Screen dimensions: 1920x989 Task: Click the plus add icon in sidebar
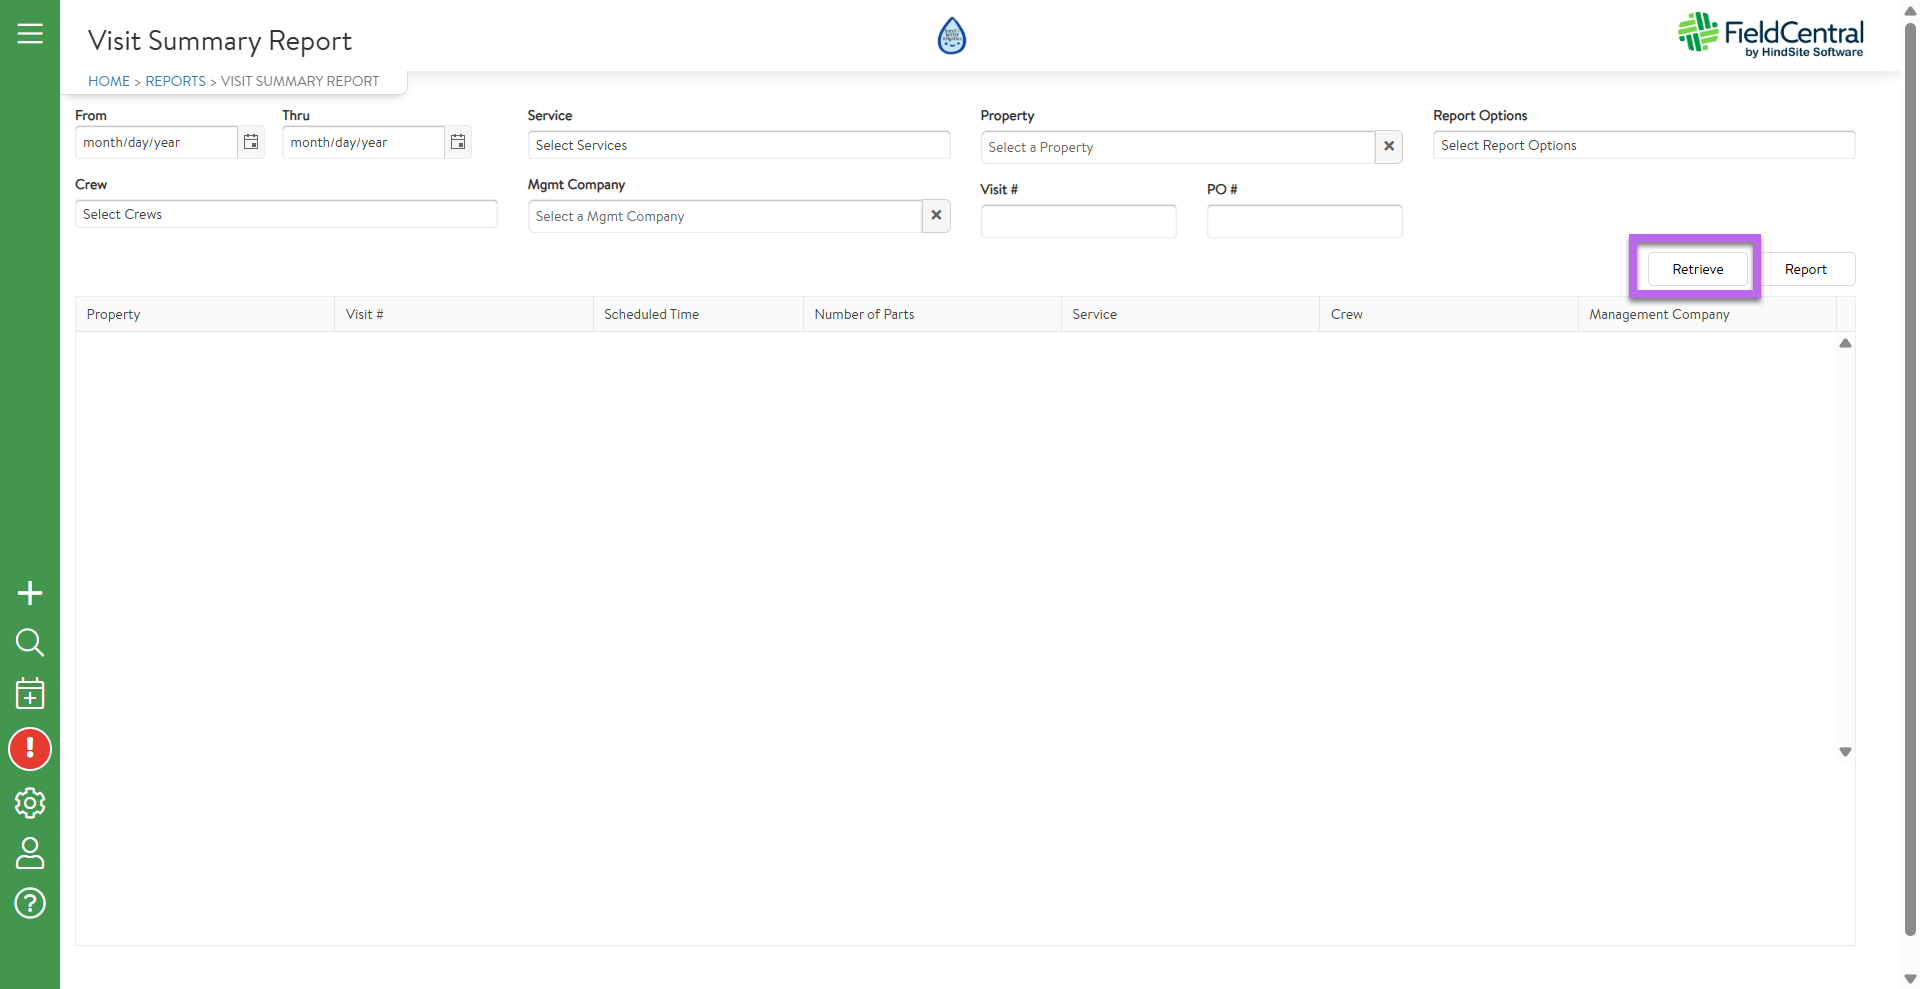click(30, 593)
